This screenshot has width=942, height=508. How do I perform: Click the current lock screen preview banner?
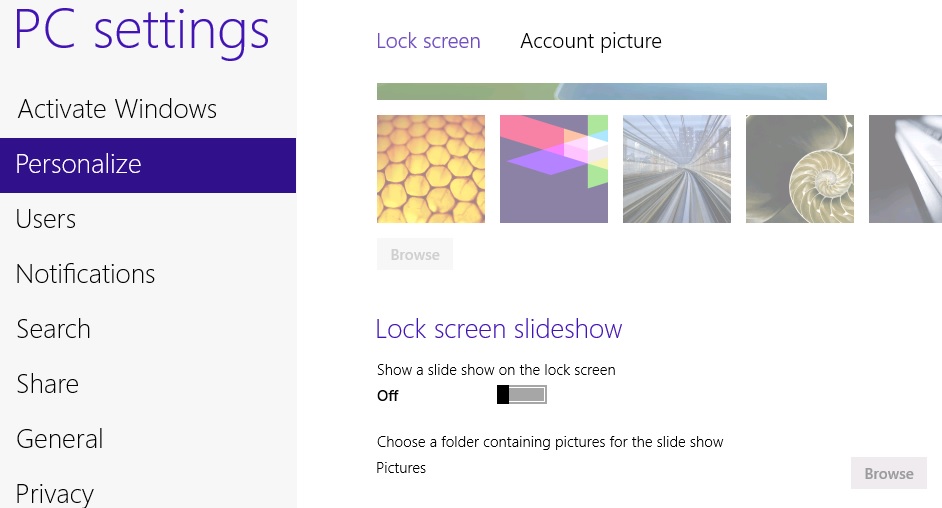coord(602,91)
